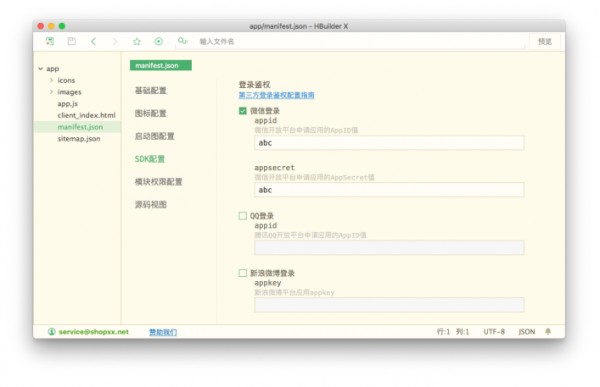Image resolution: width=600 pixels, height=387 pixels.
Task: Select SDK配置 section
Action: [x=150, y=159]
